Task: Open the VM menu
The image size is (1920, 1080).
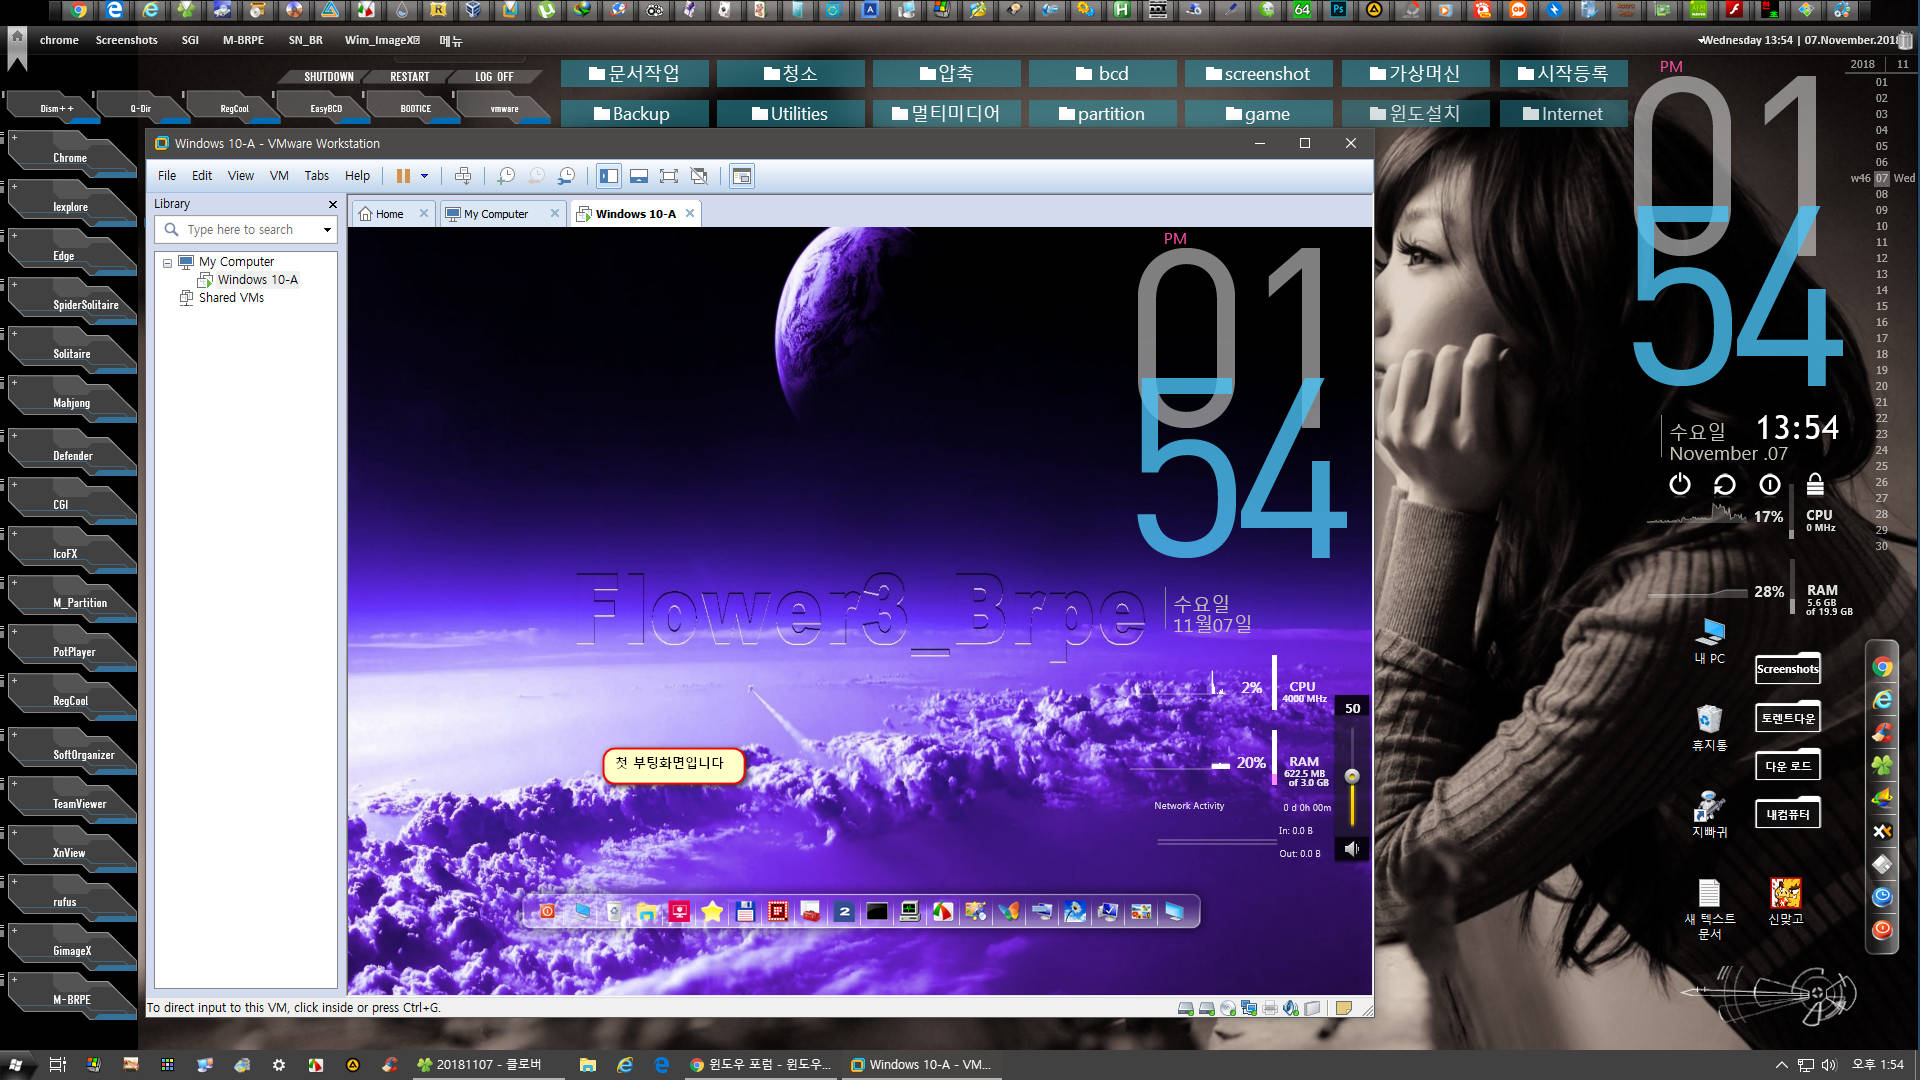Action: click(279, 176)
